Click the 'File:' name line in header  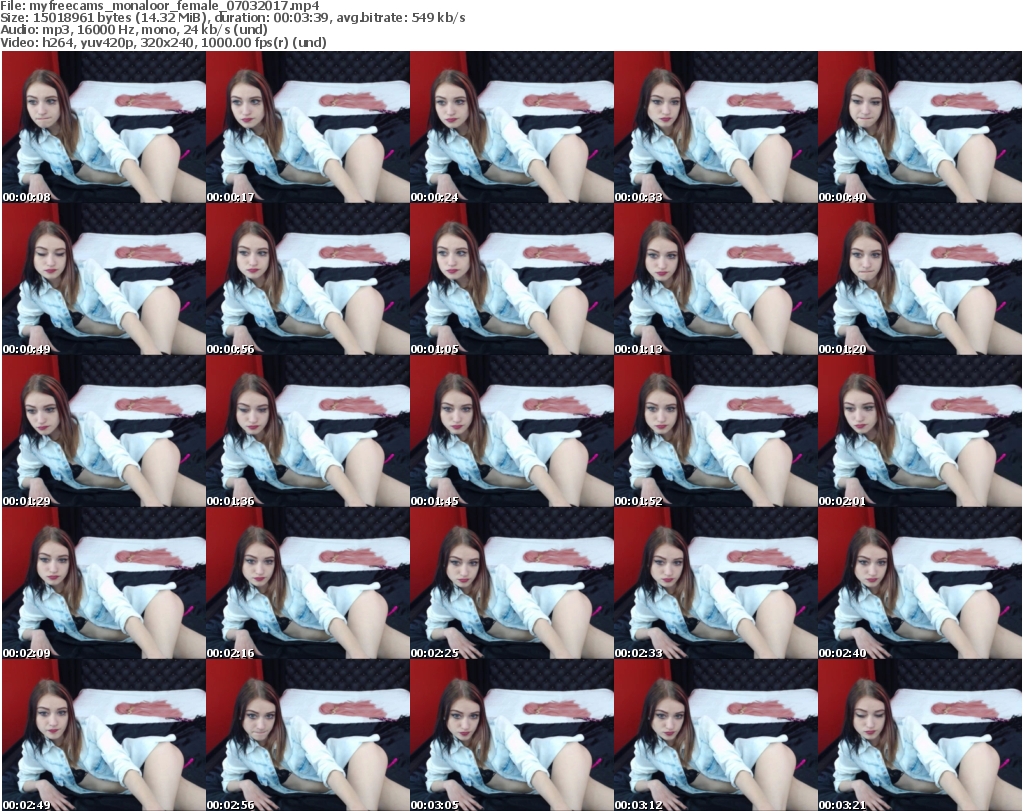coord(160,6)
